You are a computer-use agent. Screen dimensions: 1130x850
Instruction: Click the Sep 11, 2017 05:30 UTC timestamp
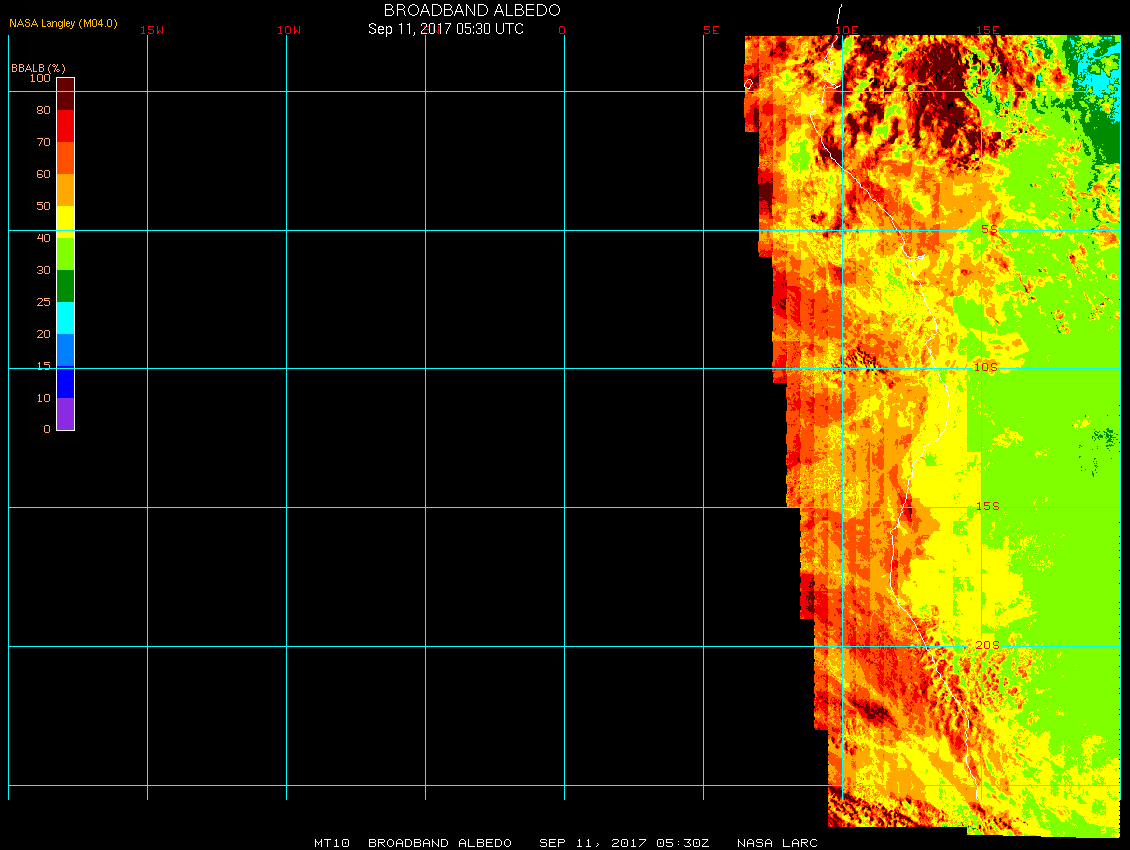(446, 29)
